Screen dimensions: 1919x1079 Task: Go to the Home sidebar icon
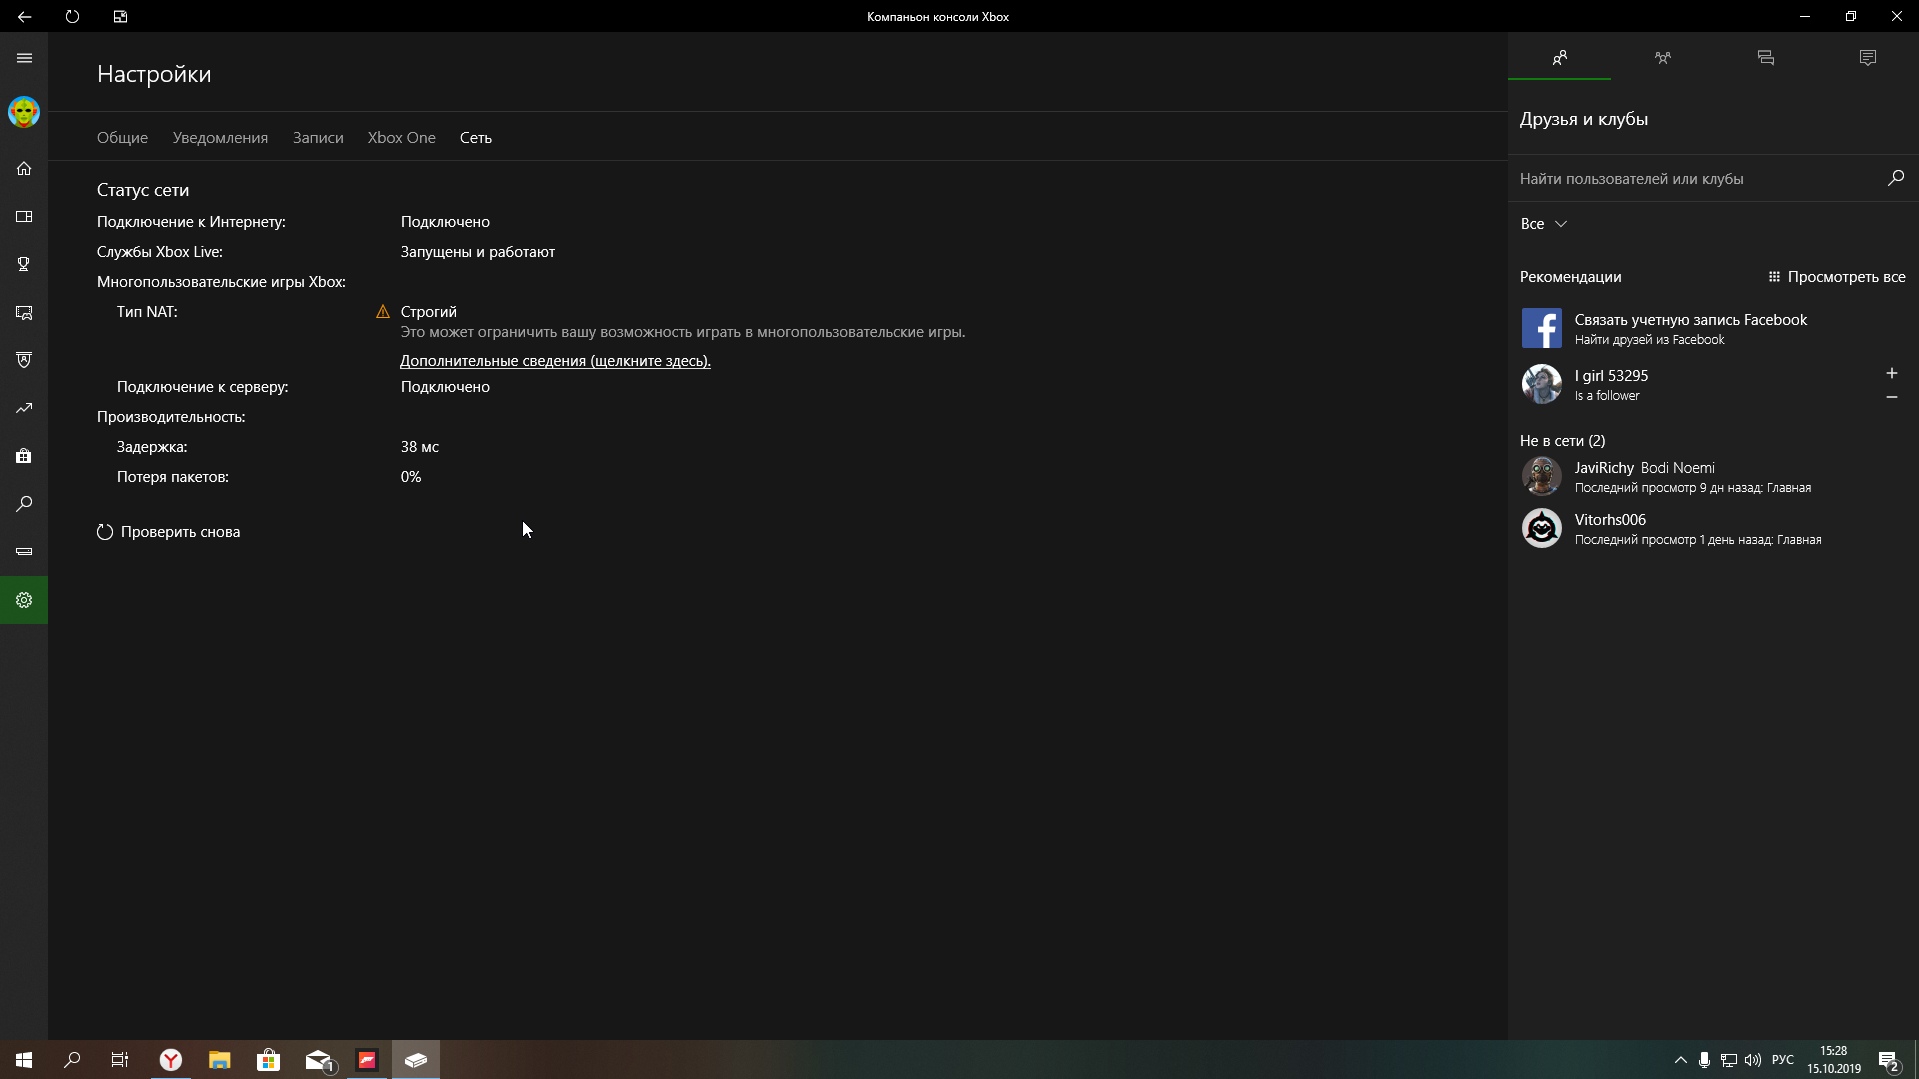24,168
